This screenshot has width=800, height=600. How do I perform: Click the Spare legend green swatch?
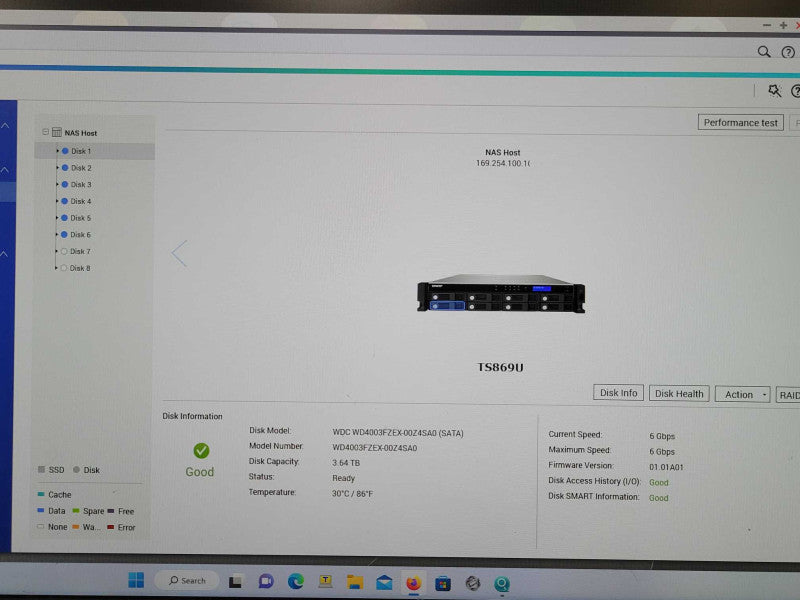pyautogui.click(x=76, y=511)
